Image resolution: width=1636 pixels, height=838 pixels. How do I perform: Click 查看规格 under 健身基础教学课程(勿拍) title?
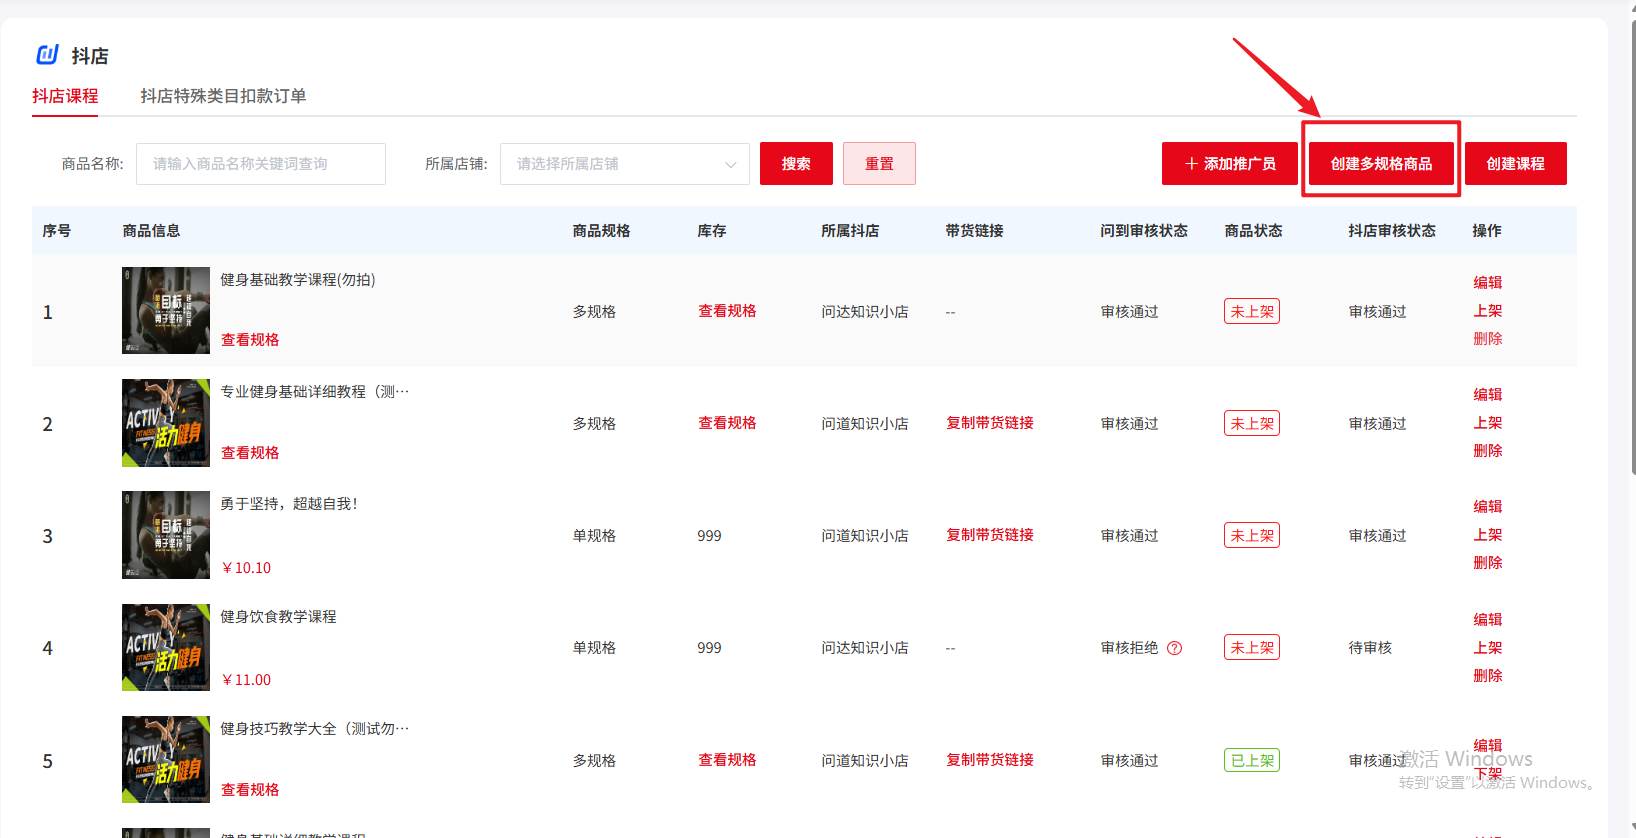[250, 340]
